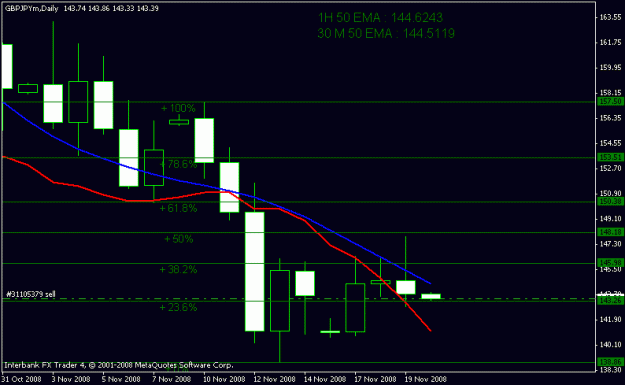Click the + 61.8% Fibonacci level label
This screenshot has height=385, width=625.
[178, 208]
